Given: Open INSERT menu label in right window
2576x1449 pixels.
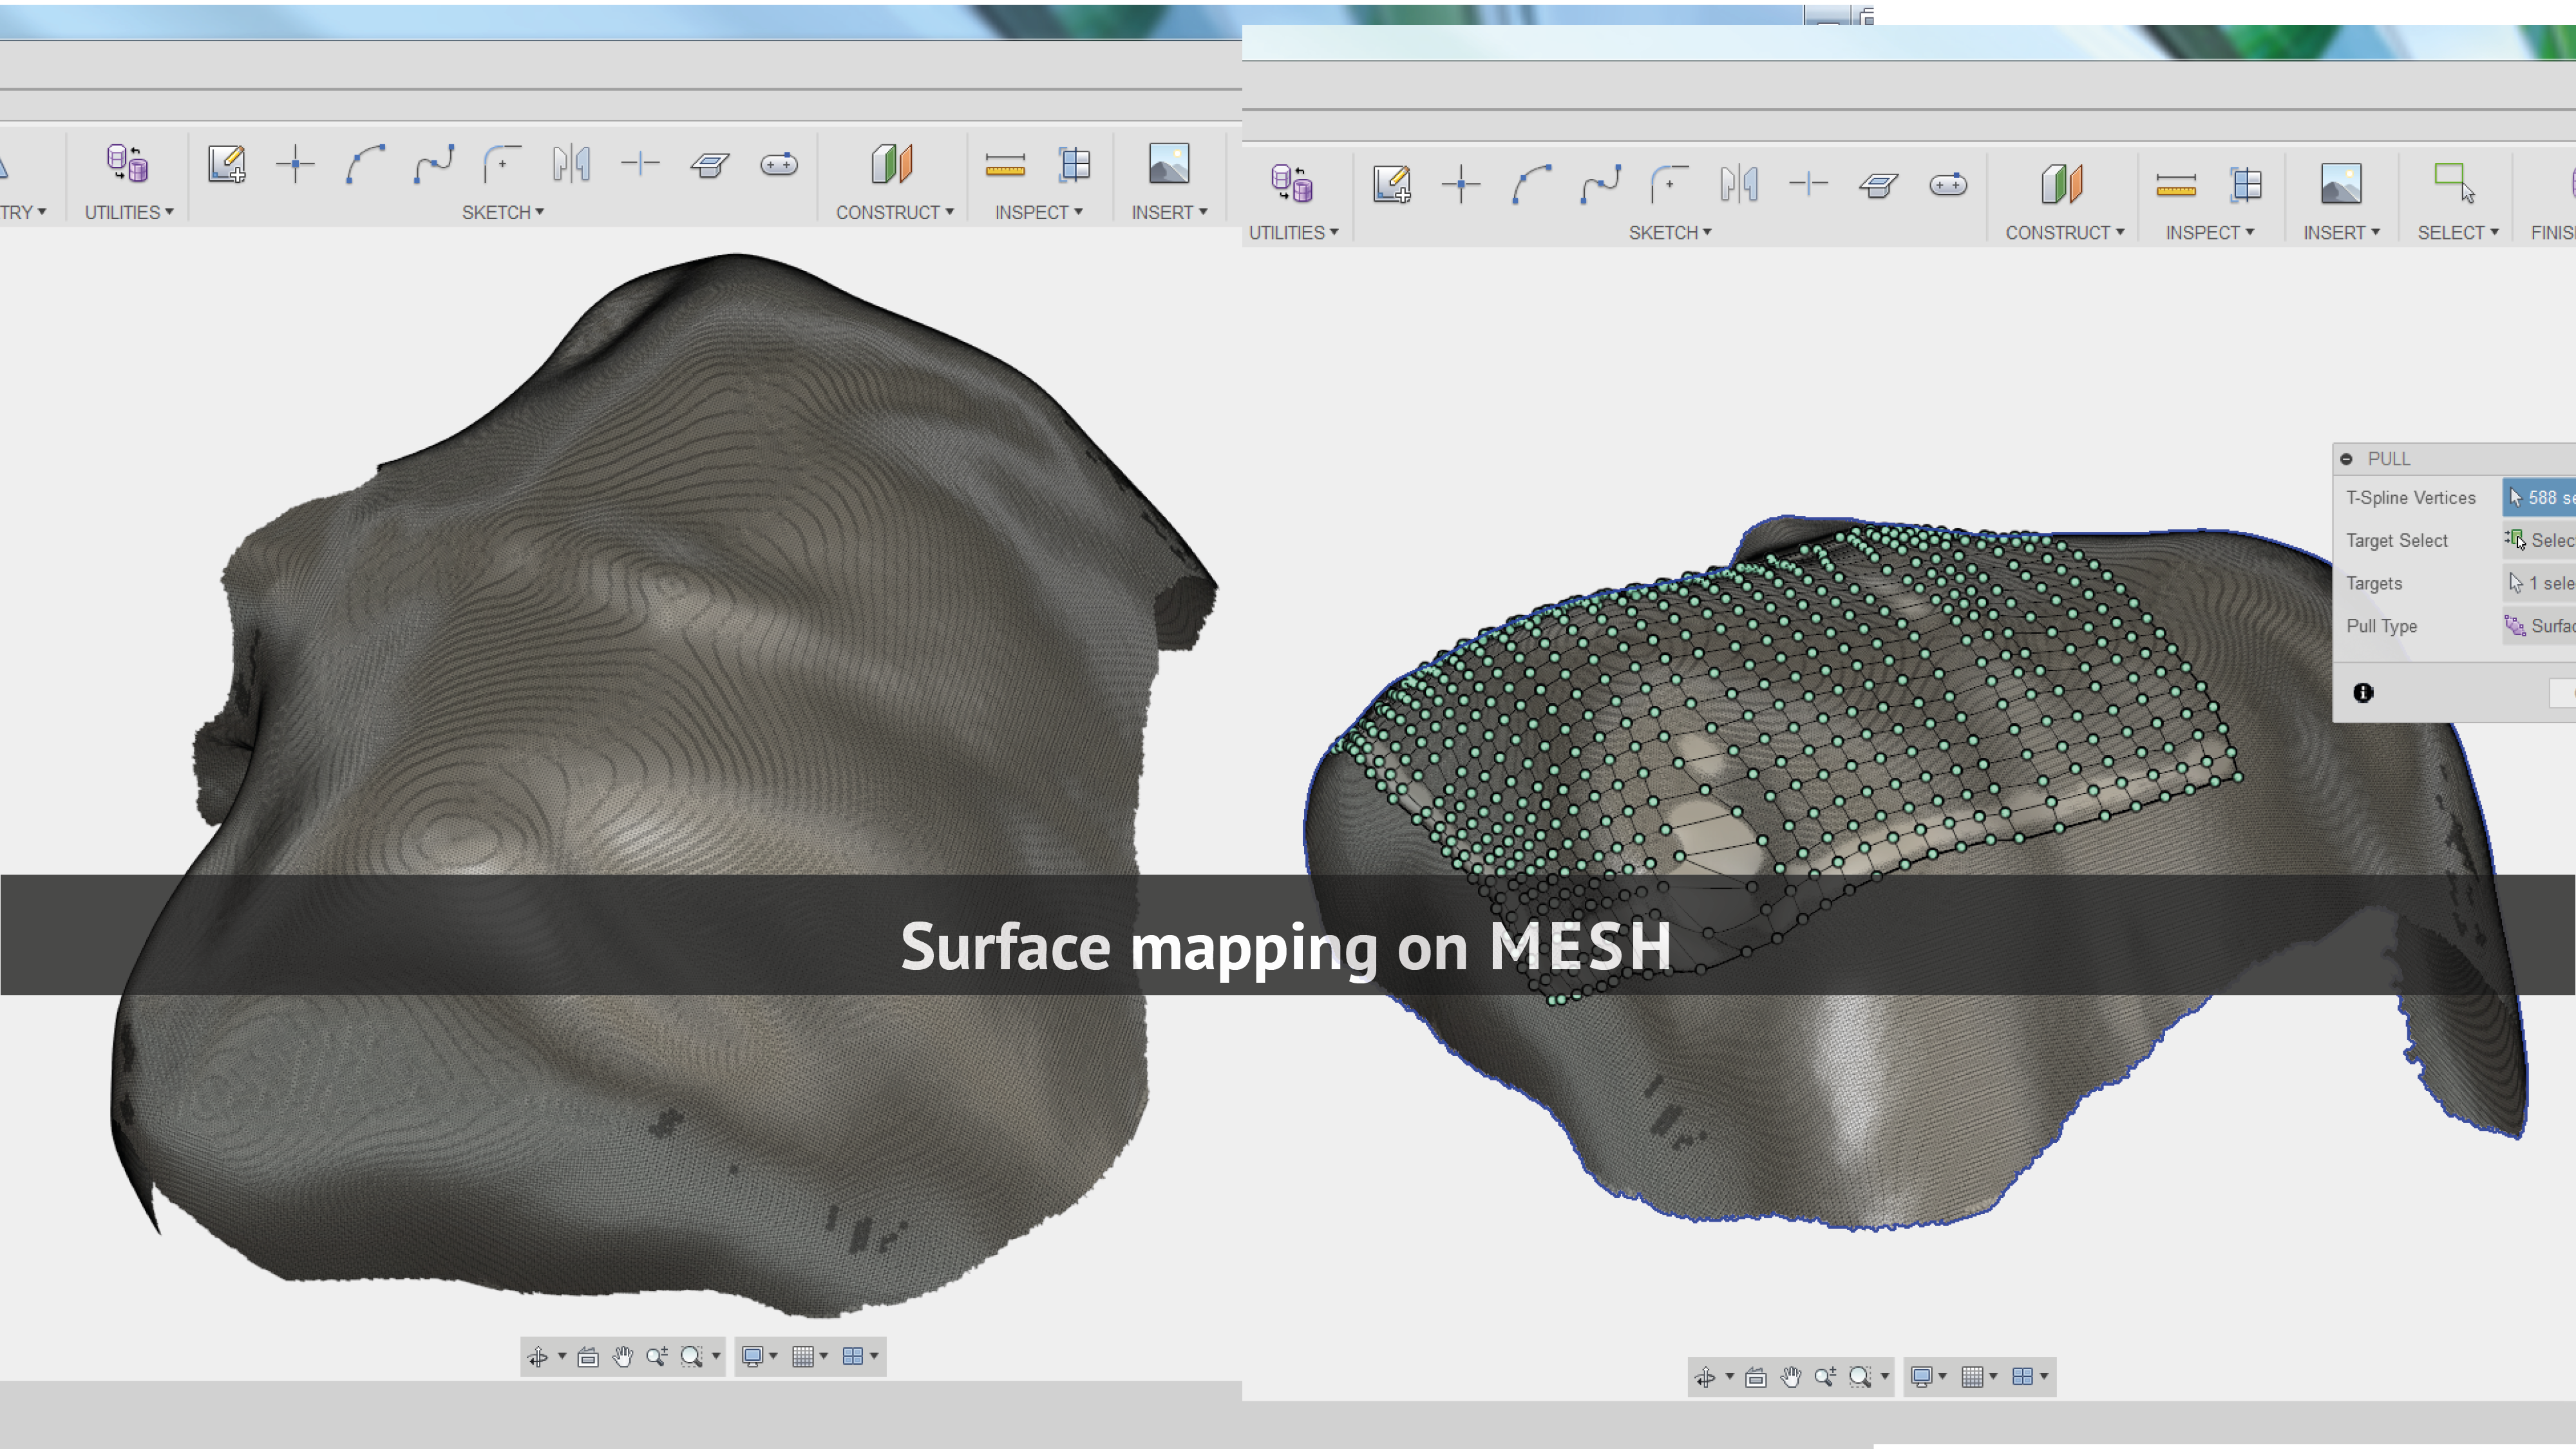Looking at the screenshot, I should tap(2342, 232).
